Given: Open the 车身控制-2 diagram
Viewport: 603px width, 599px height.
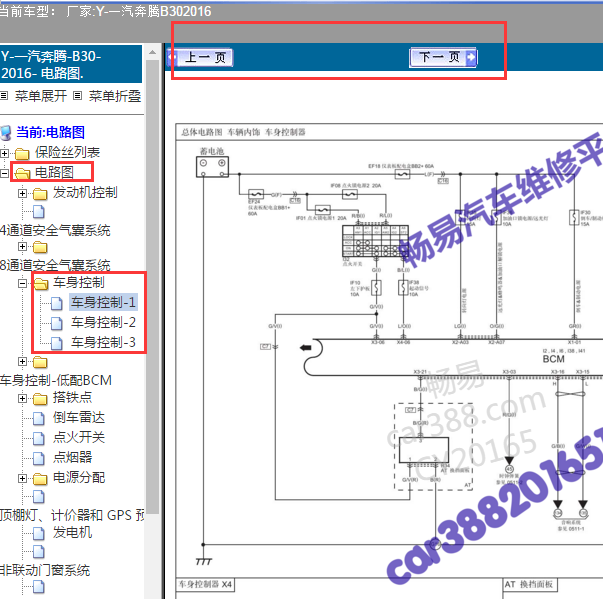Looking at the screenshot, I should click(x=103, y=322).
